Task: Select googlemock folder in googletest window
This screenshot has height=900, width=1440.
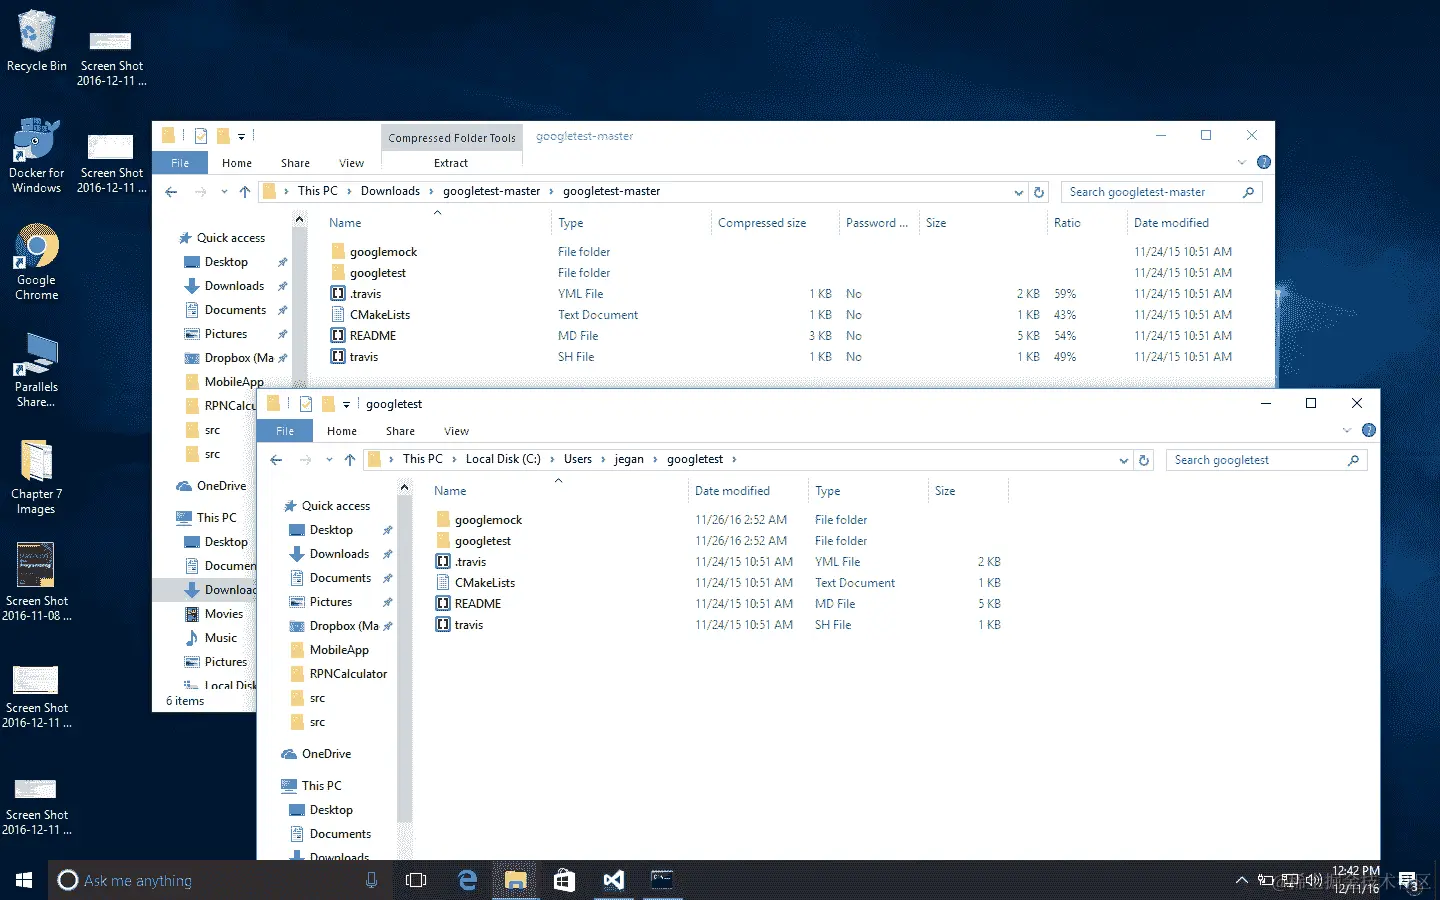Action: (x=479, y=520)
